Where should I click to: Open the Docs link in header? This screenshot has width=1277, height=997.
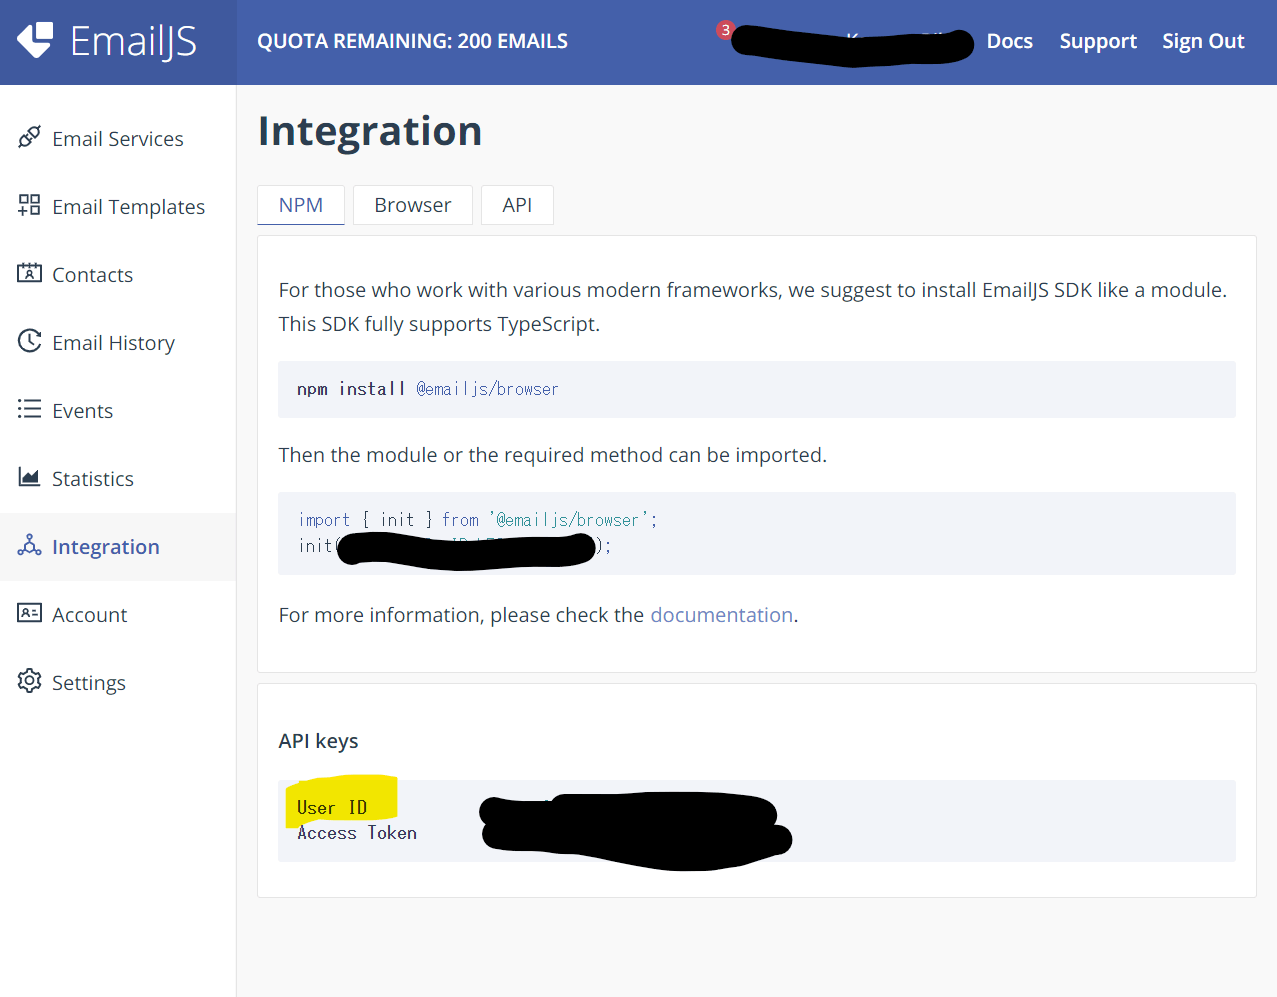[x=1010, y=41]
